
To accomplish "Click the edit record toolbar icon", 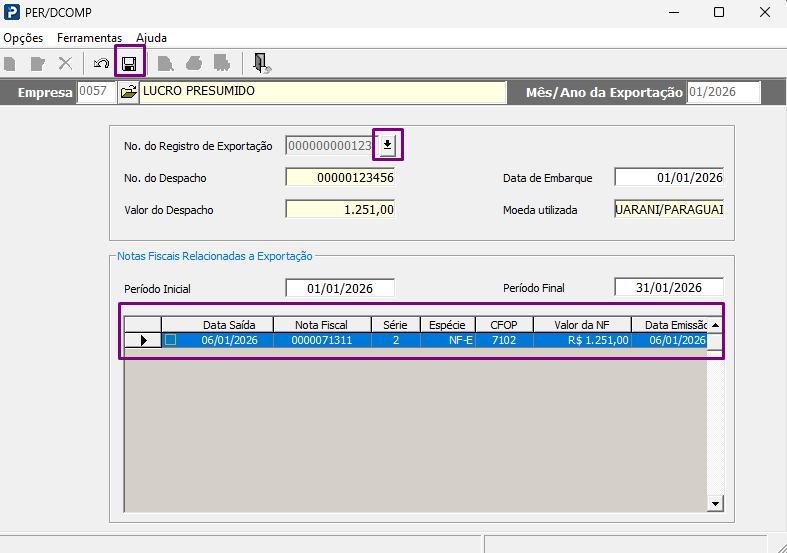I will [x=38, y=64].
